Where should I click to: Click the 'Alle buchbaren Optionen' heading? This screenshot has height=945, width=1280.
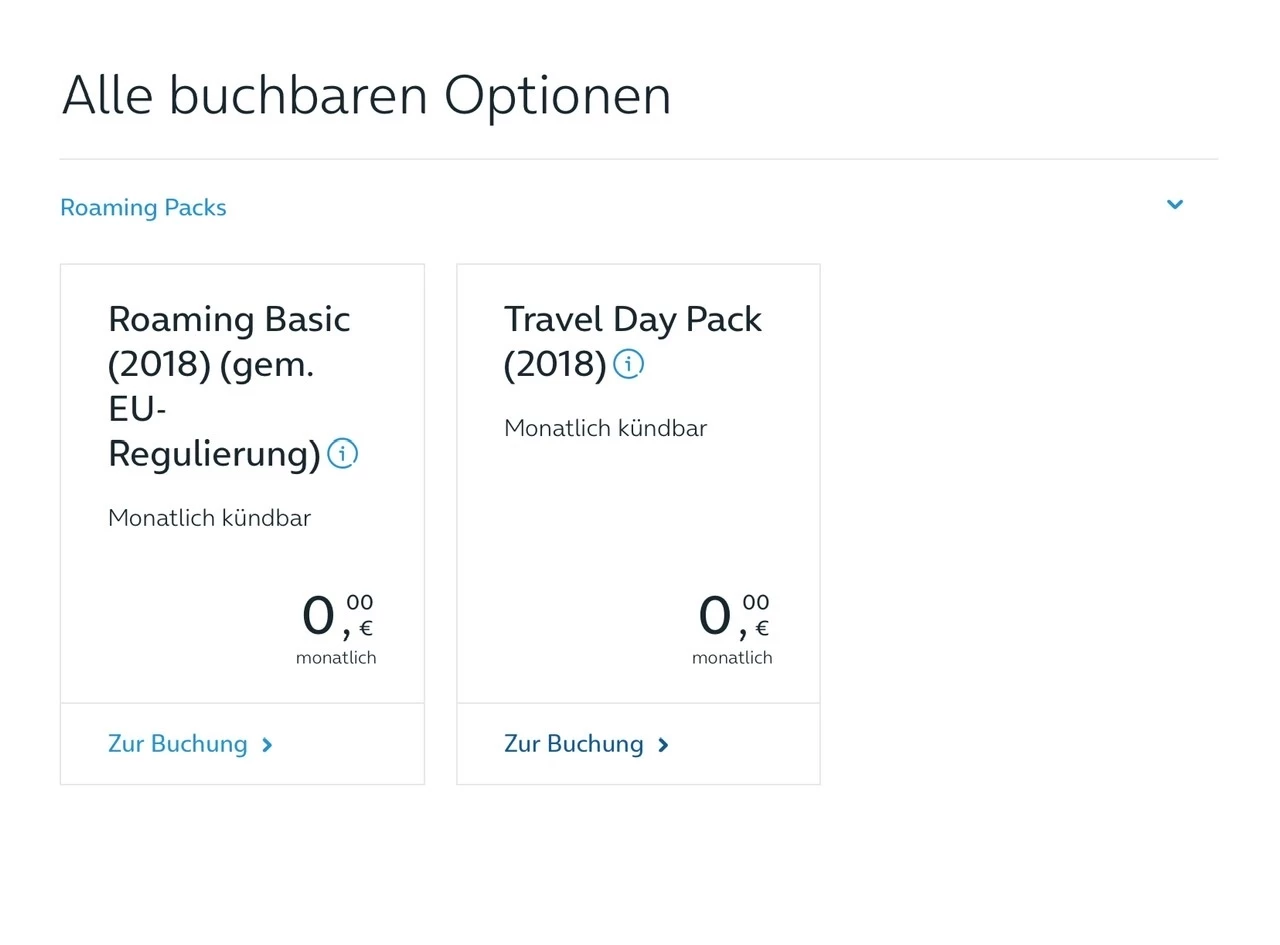point(366,96)
